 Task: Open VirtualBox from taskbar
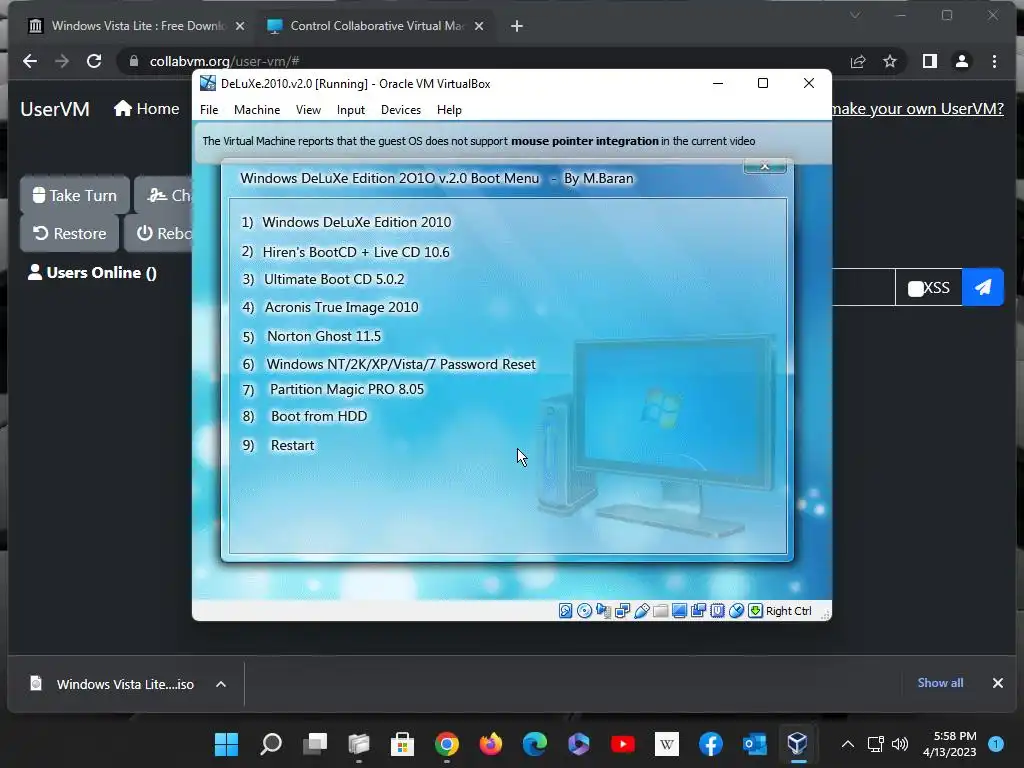coord(797,744)
